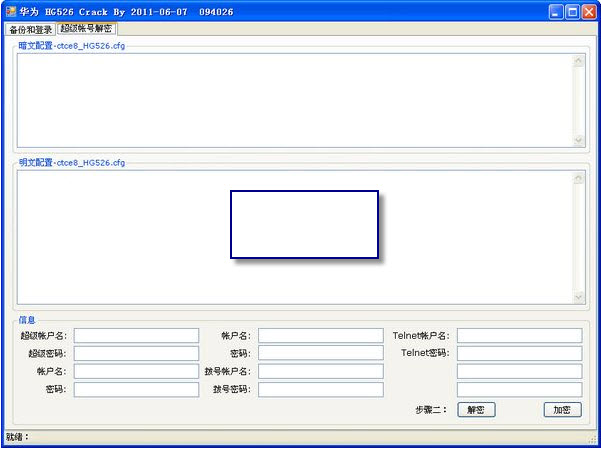
Task: Click the up arrow of 暗文配置 scrollbar
Action: point(578,61)
